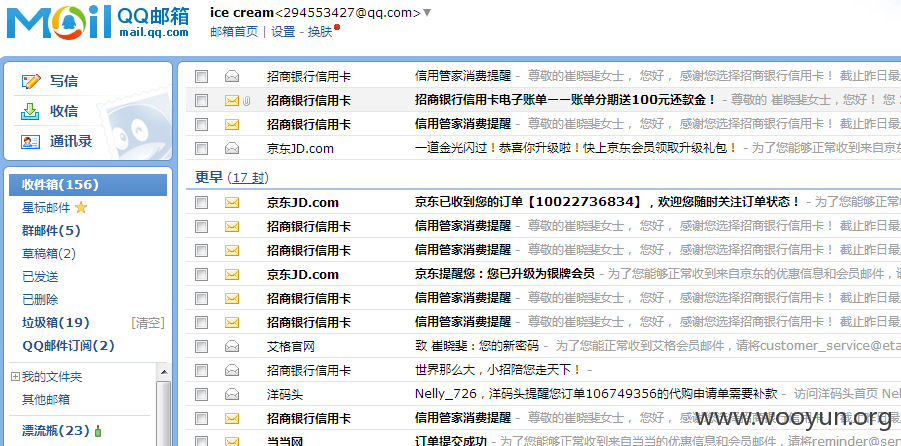This screenshot has height=446, width=901.
Task: Click sender name 洋码头
Action: point(284,394)
